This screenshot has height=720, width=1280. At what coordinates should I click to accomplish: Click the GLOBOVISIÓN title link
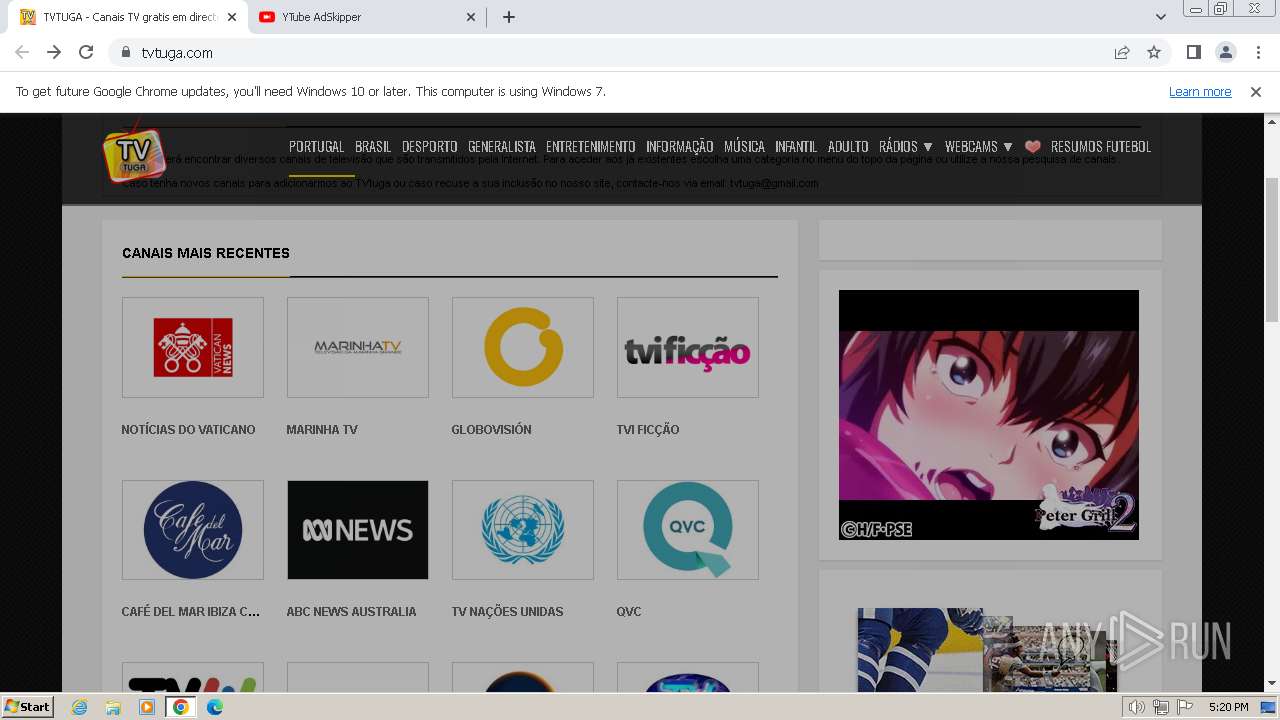pyautogui.click(x=491, y=430)
